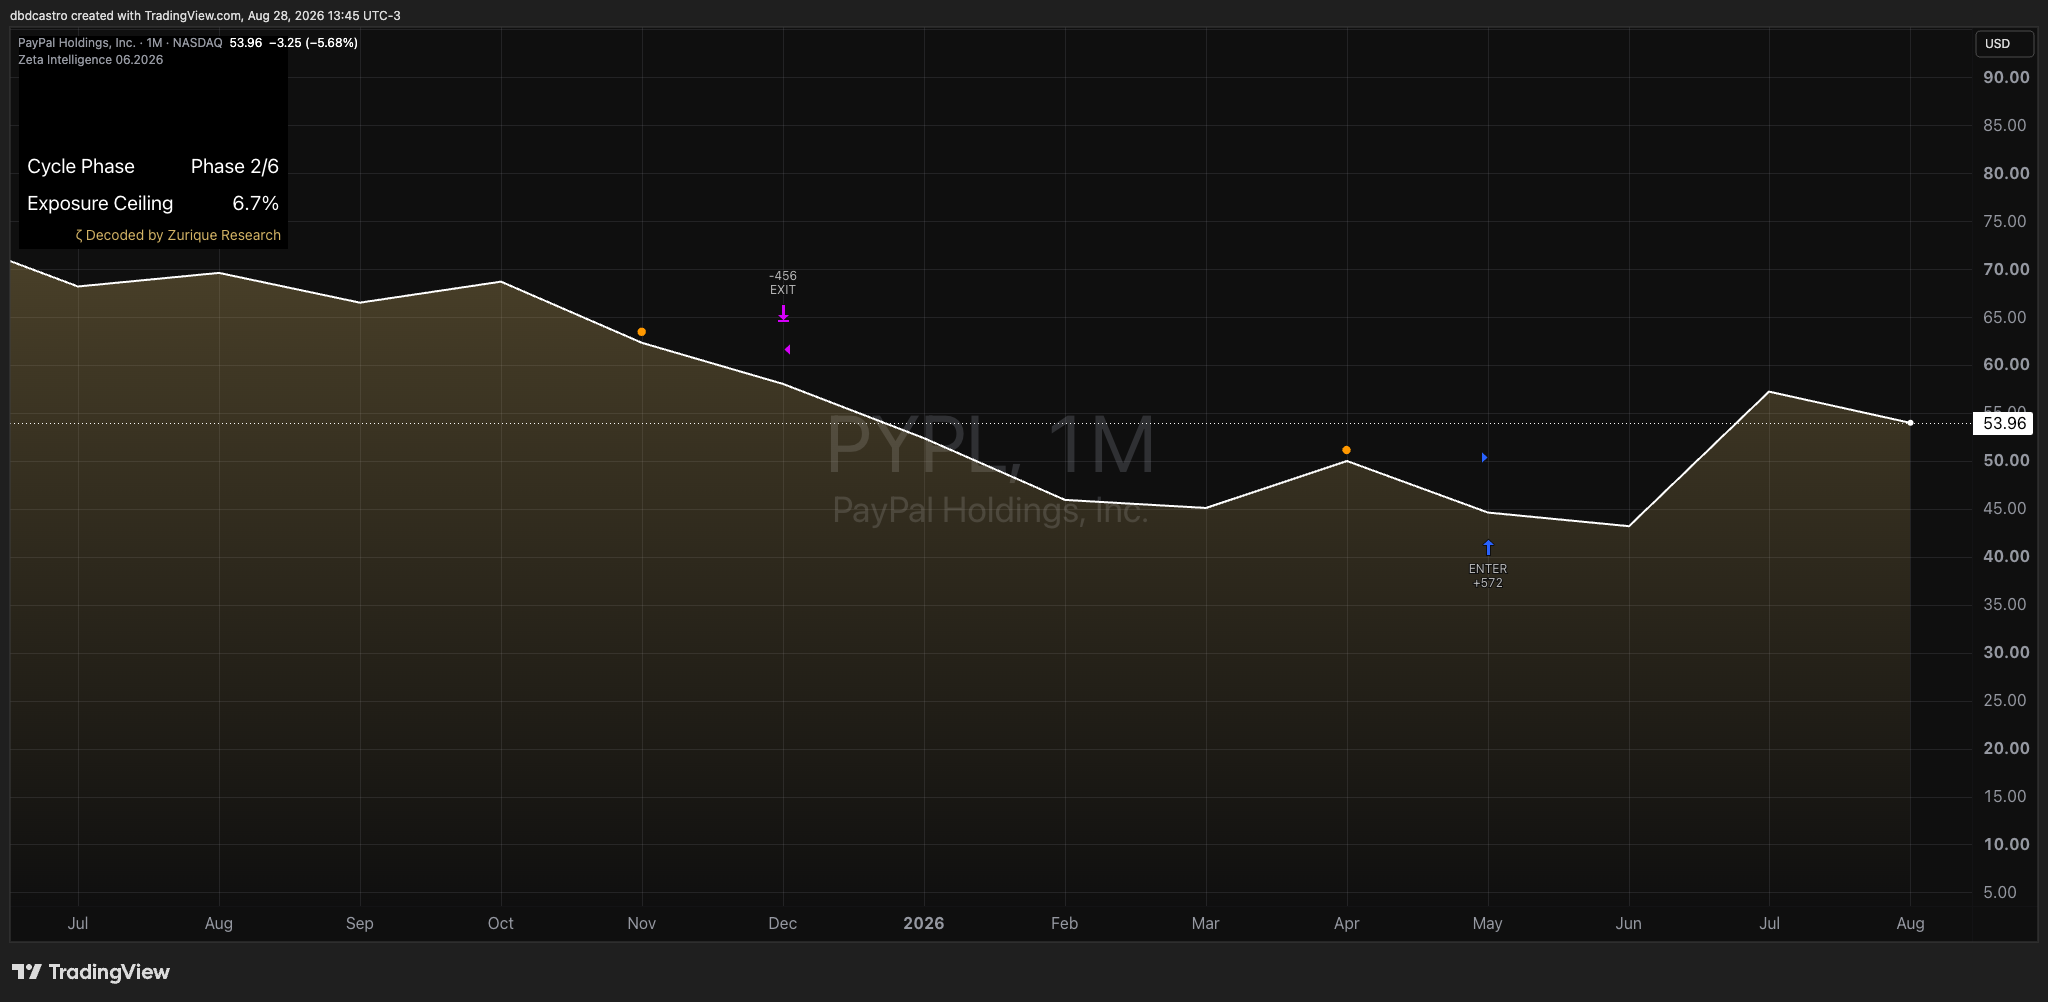Click the "Dec" time axis label
Viewport: 2048px width, 1002px height.
coord(782,923)
